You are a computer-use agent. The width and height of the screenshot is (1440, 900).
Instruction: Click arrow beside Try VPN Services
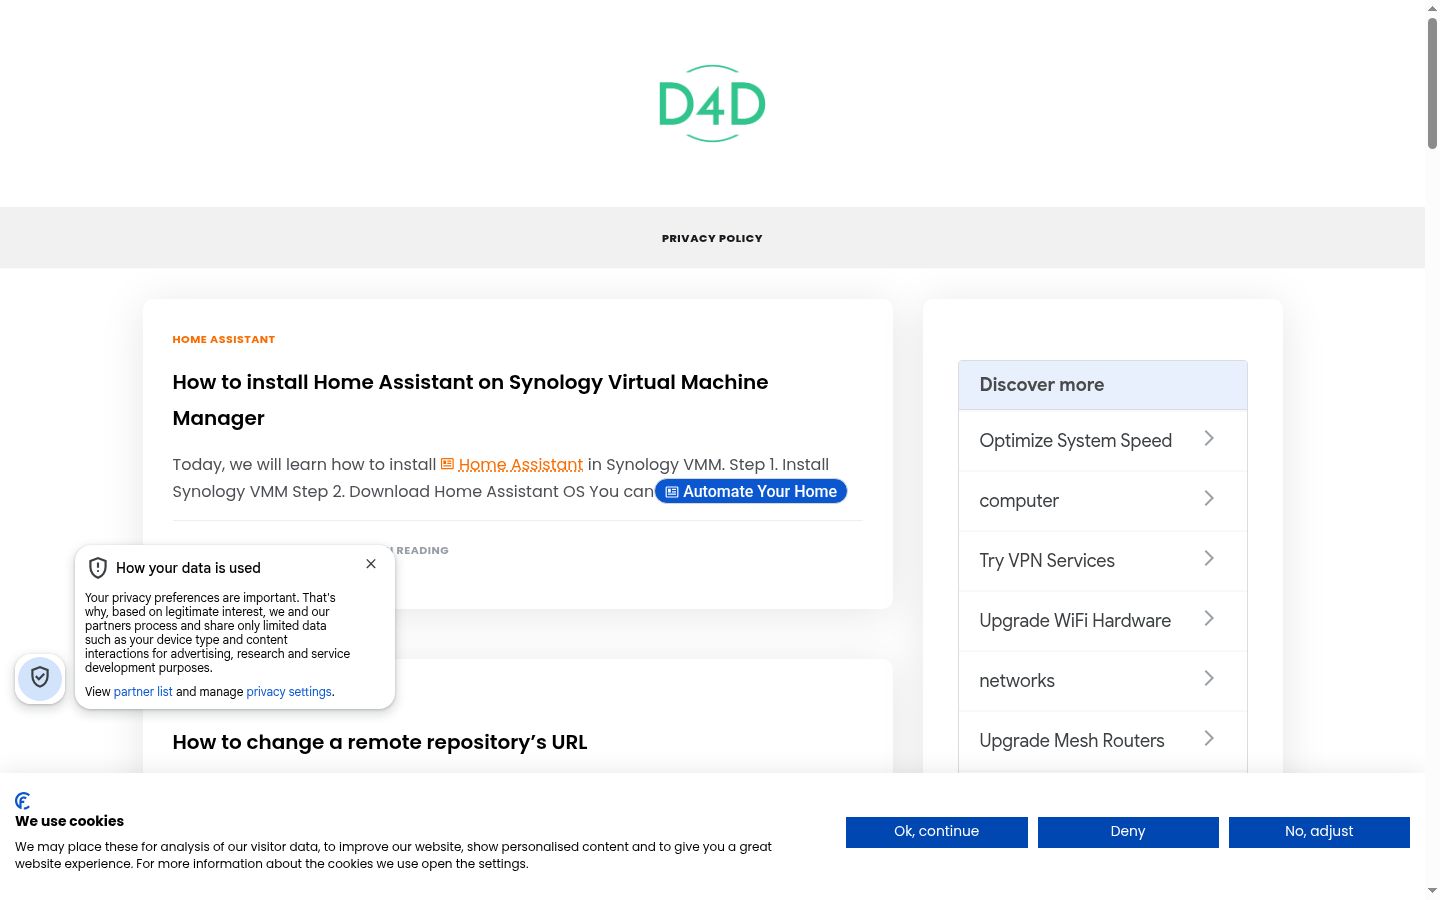(1209, 559)
